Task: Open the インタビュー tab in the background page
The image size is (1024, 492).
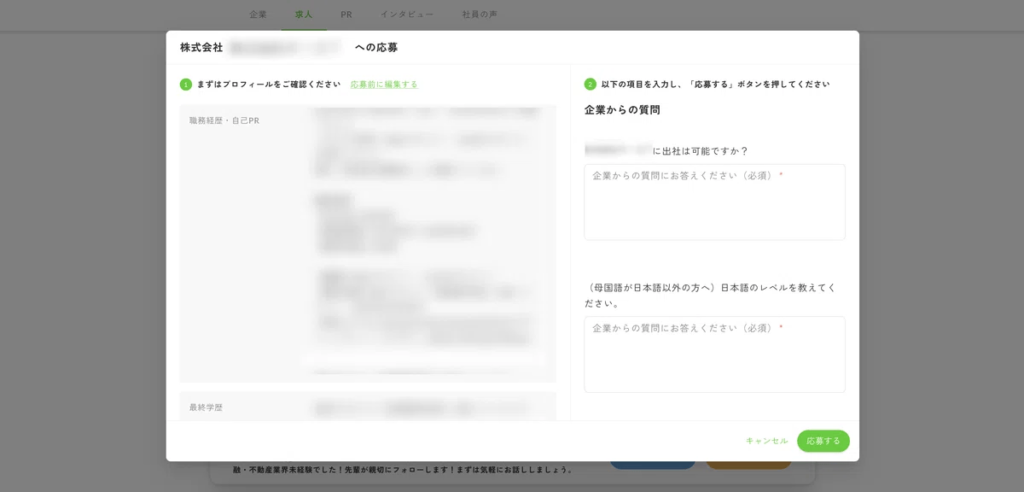Action: pos(407,14)
